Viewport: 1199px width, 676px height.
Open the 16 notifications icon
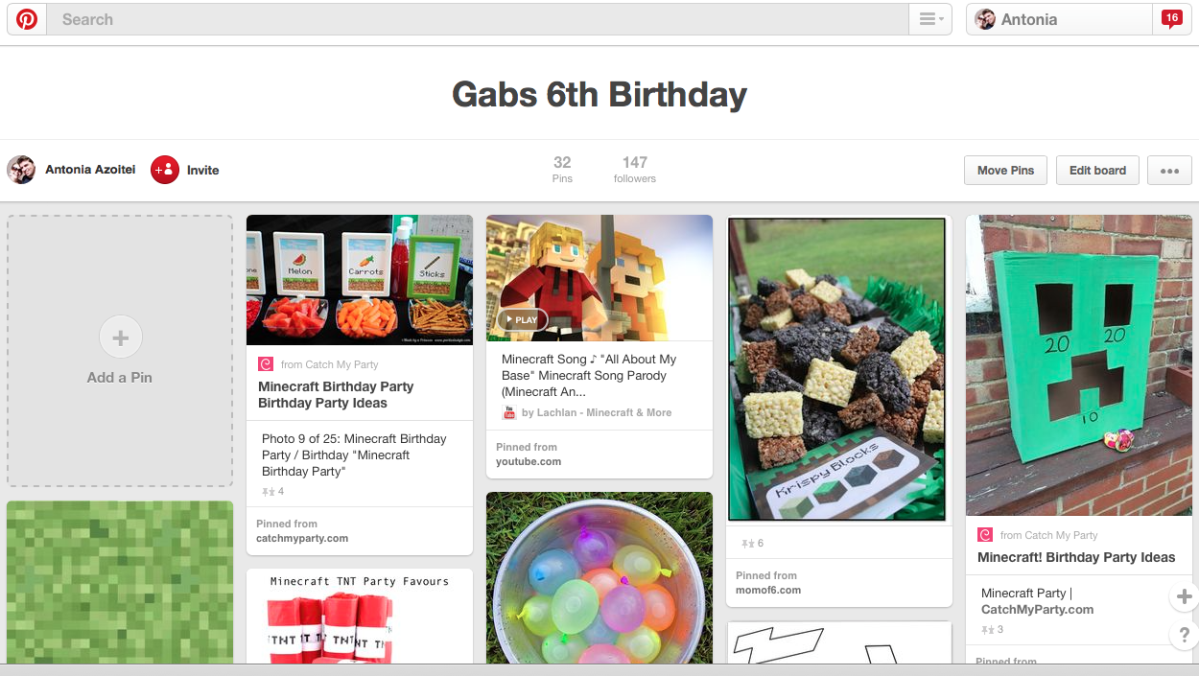1171,19
